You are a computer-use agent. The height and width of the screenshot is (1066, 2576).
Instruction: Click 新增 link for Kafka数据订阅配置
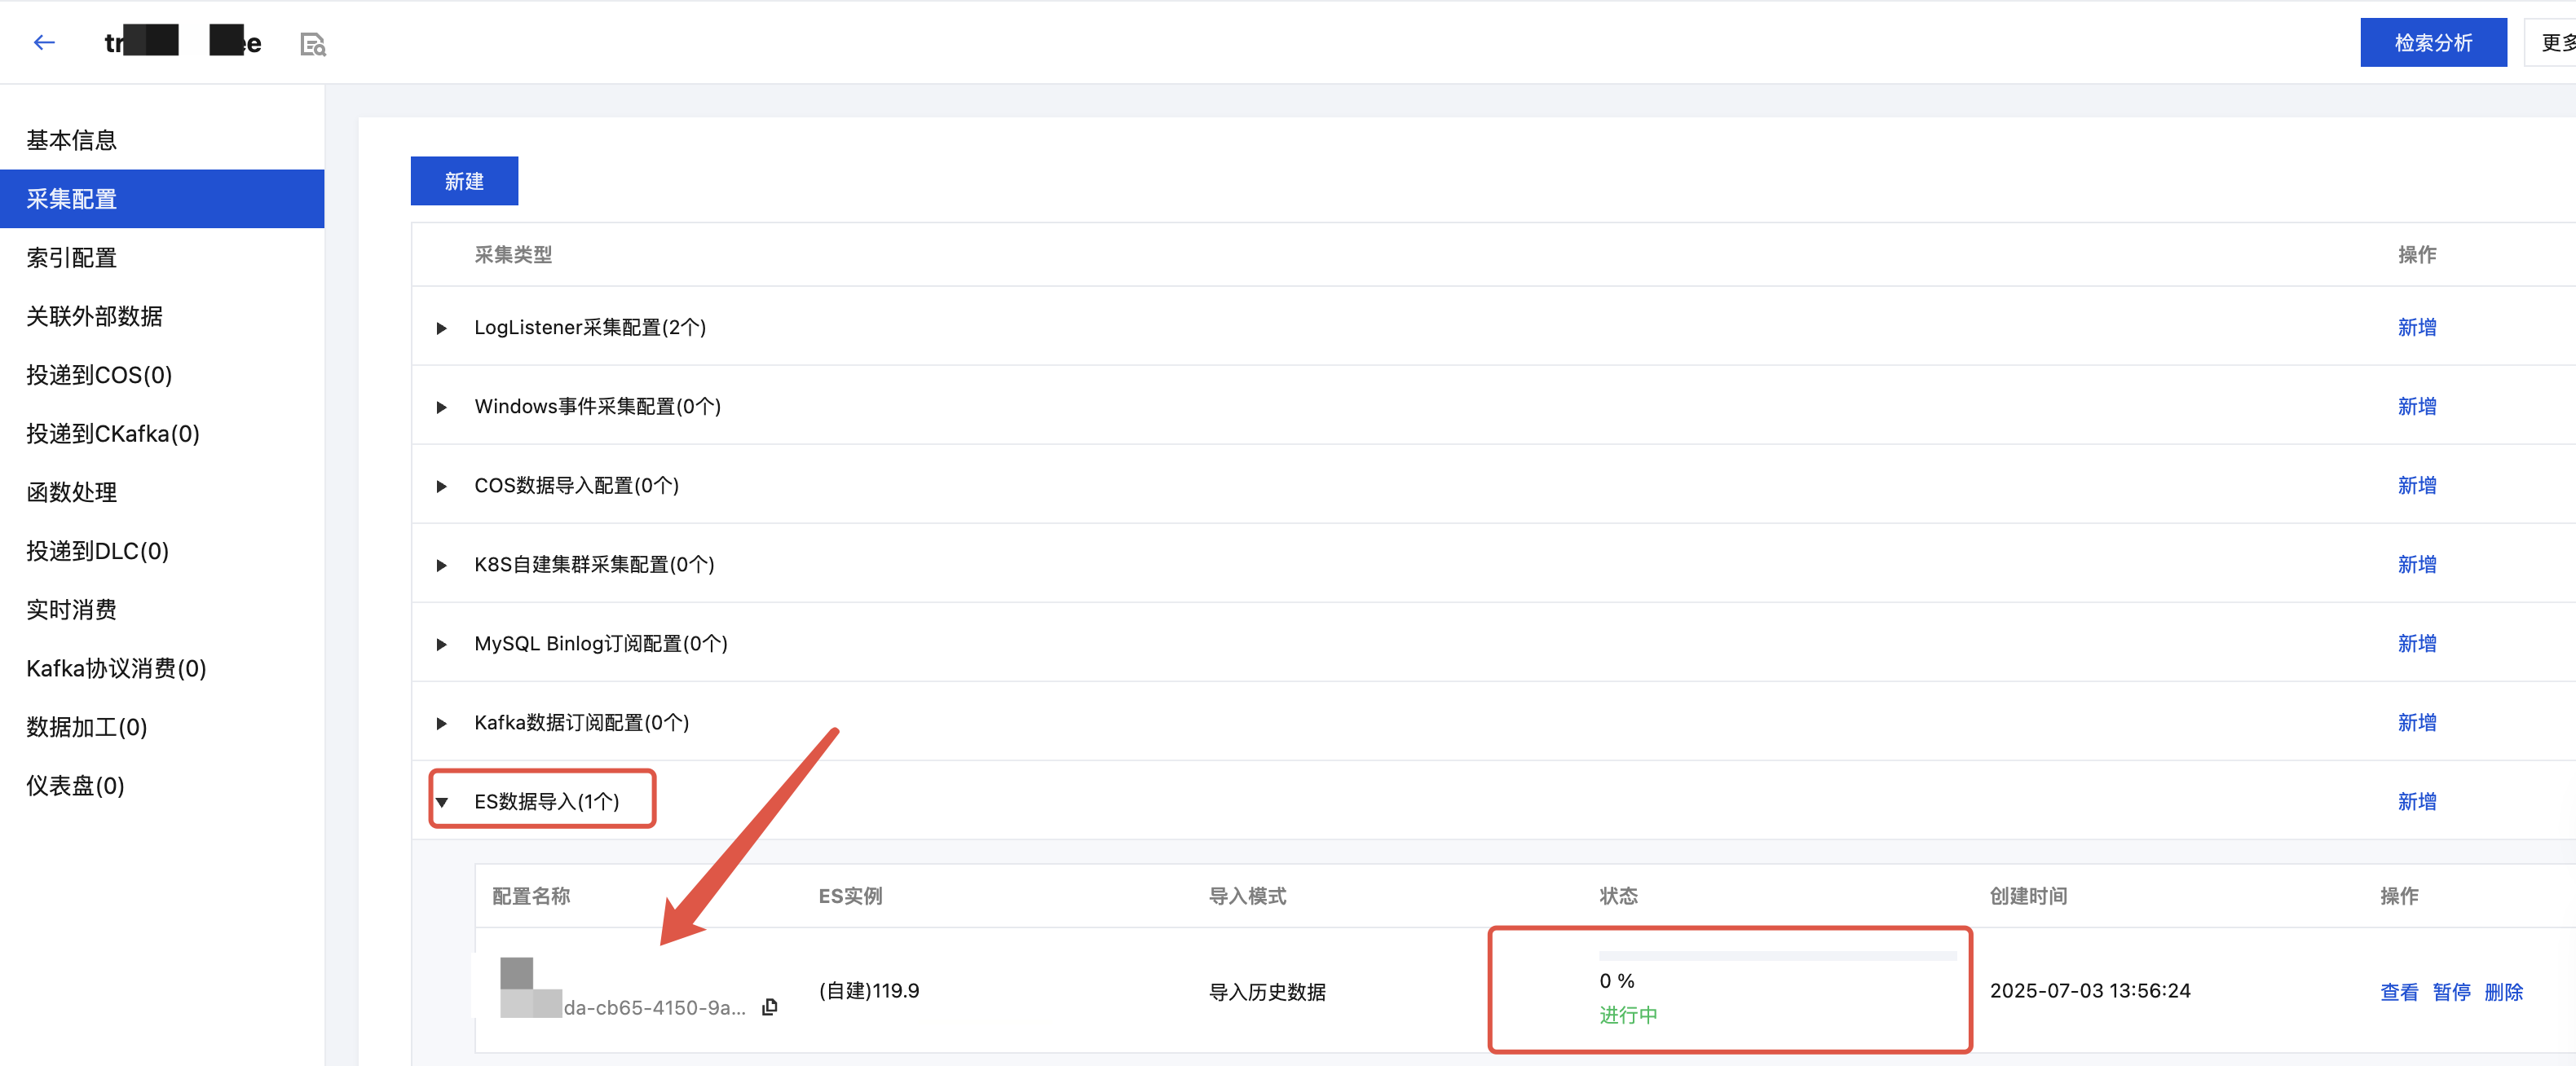click(x=2416, y=722)
